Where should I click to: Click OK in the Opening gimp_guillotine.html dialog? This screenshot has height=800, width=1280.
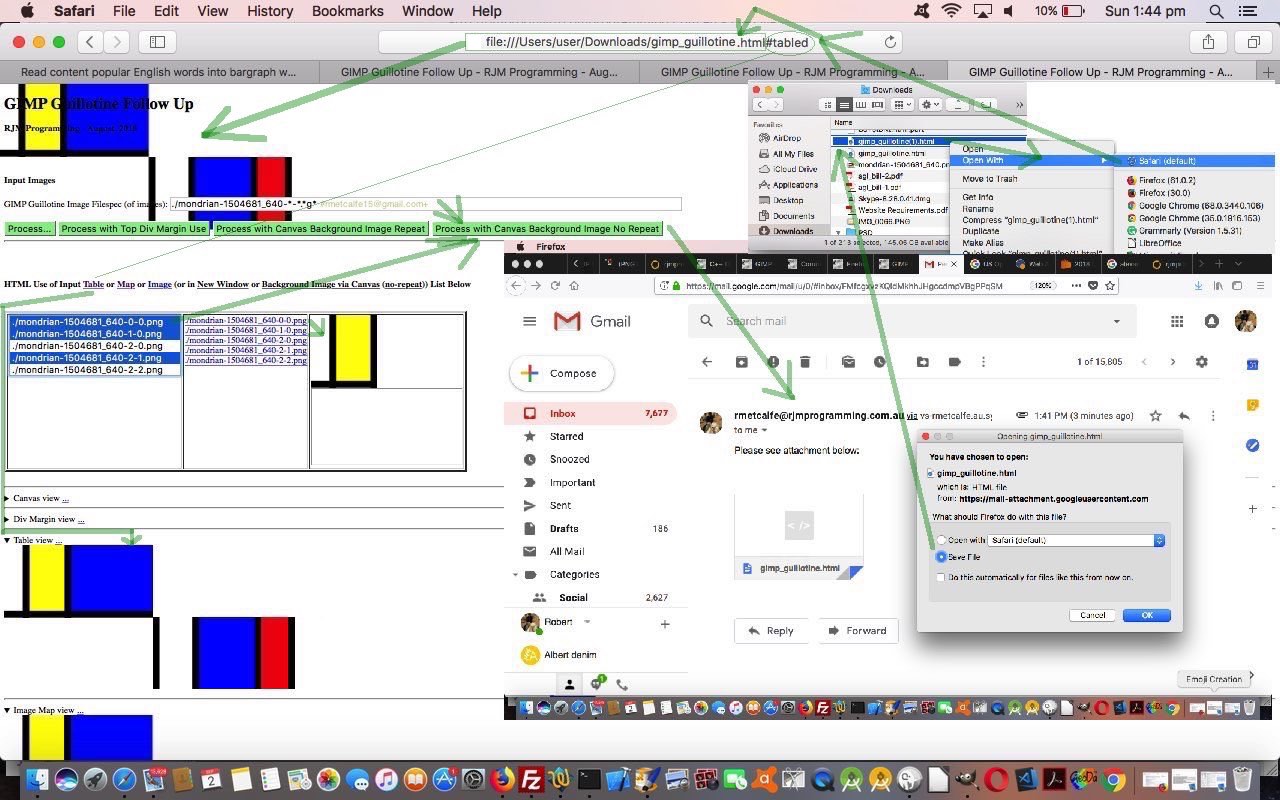pyautogui.click(x=1146, y=615)
